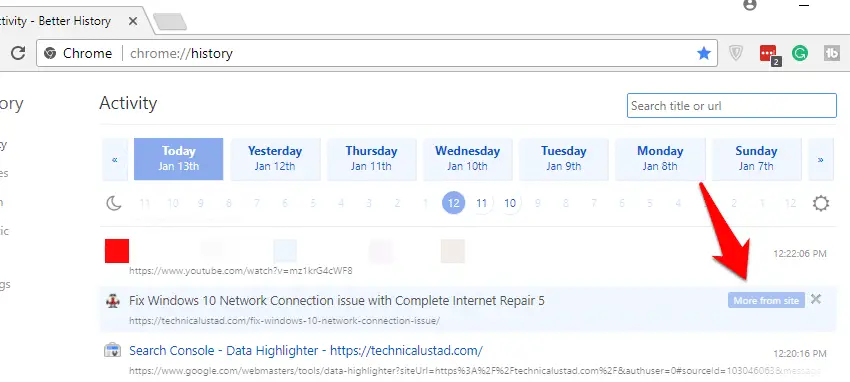The height and width of the screenshot is (382, 850).
Task: Click the sun icon on the hour timeline
Action: [x=821, y=204]
